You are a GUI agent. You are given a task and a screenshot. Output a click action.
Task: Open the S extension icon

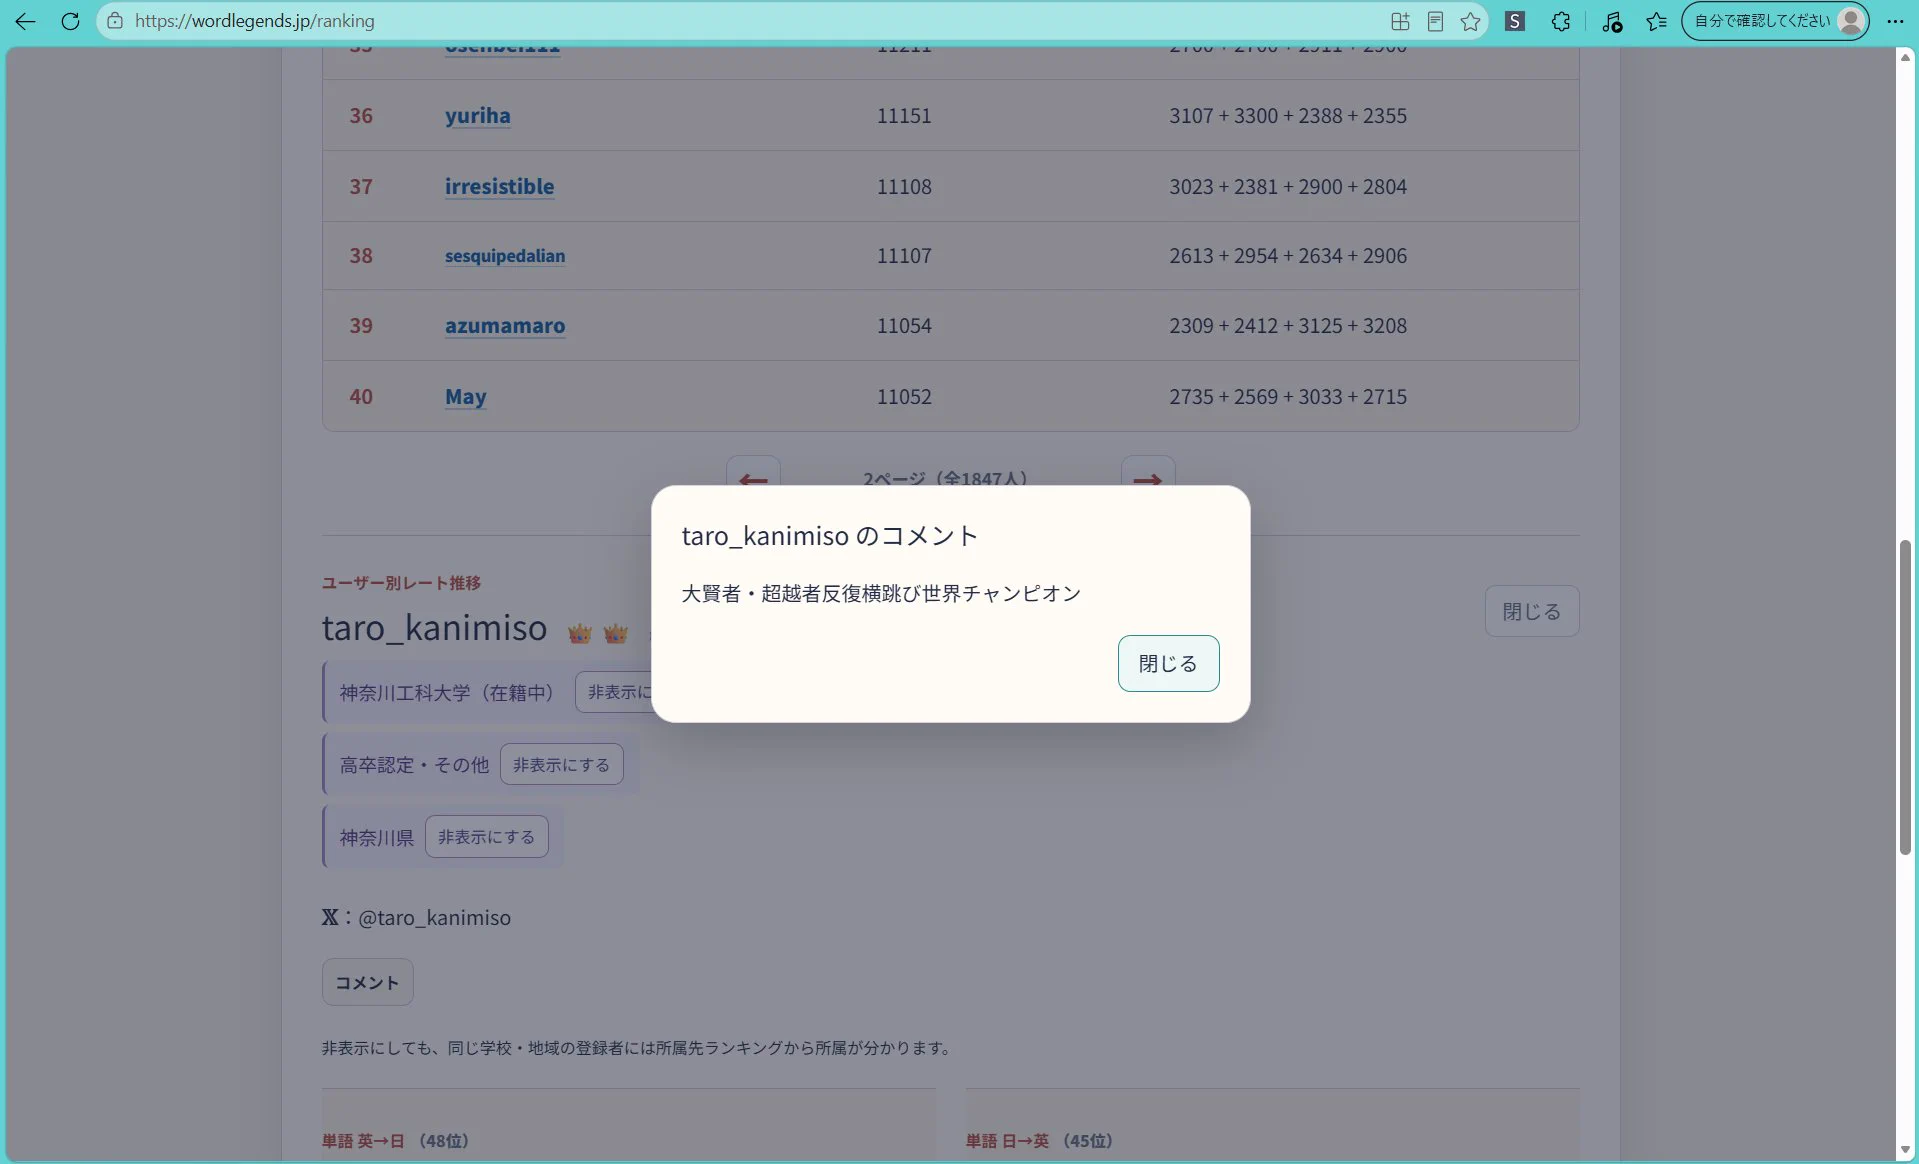pyautogui.click(x=1515, y=21)
